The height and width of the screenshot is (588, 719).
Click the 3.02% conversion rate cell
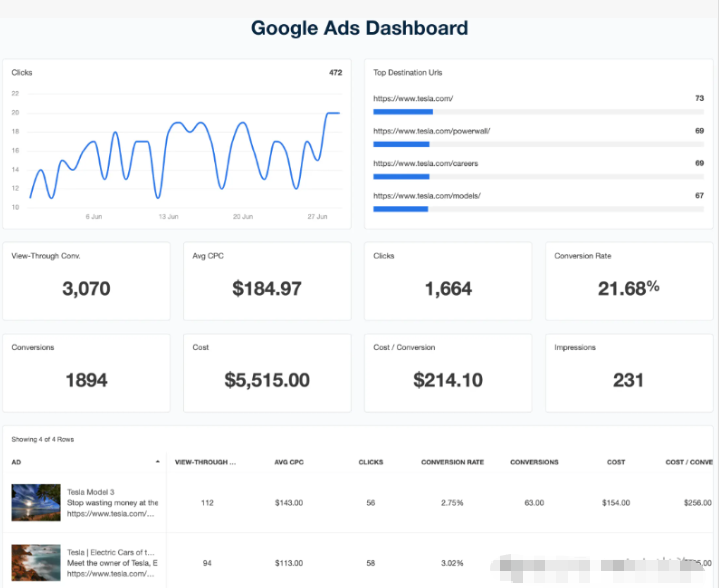point(452,563)
